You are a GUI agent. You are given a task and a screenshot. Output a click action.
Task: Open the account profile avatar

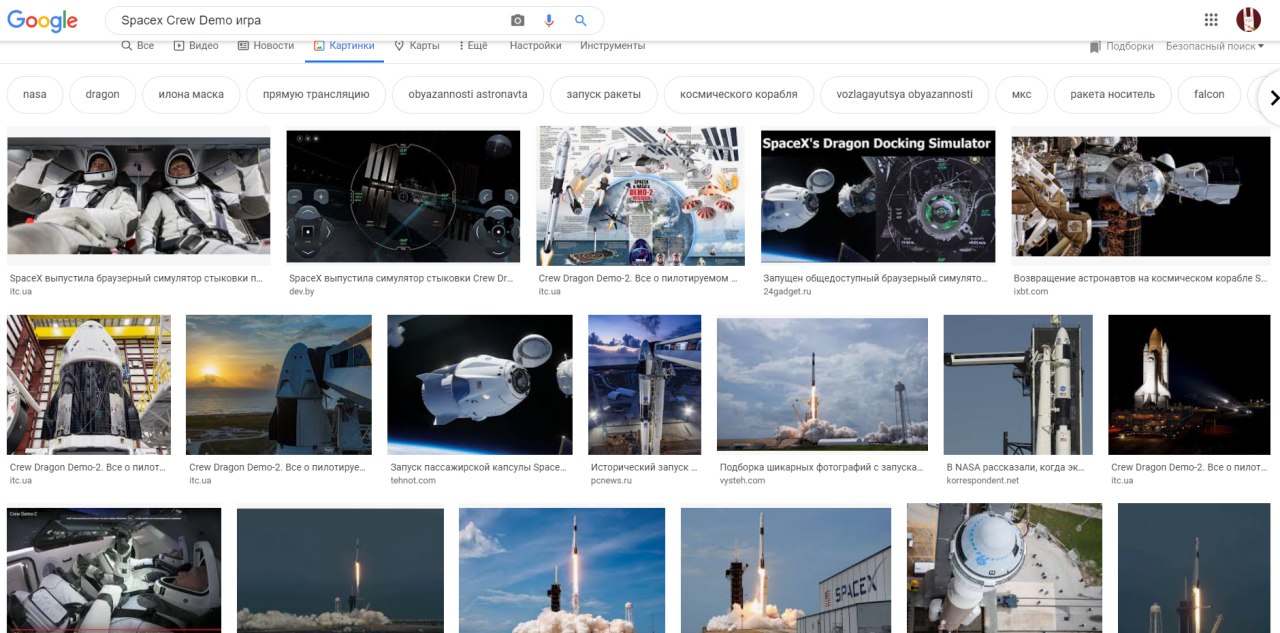1248,20
